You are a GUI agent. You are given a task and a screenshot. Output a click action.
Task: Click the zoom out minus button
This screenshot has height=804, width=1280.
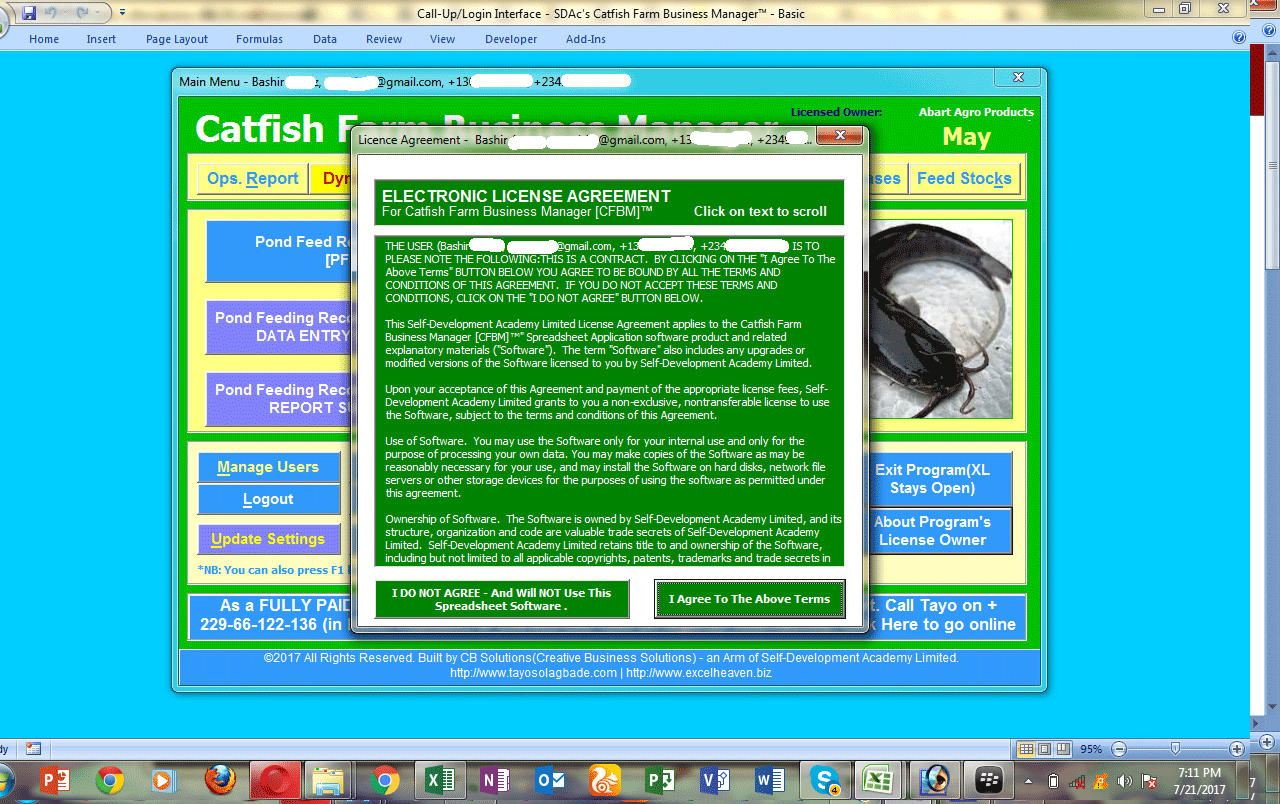1119,749
